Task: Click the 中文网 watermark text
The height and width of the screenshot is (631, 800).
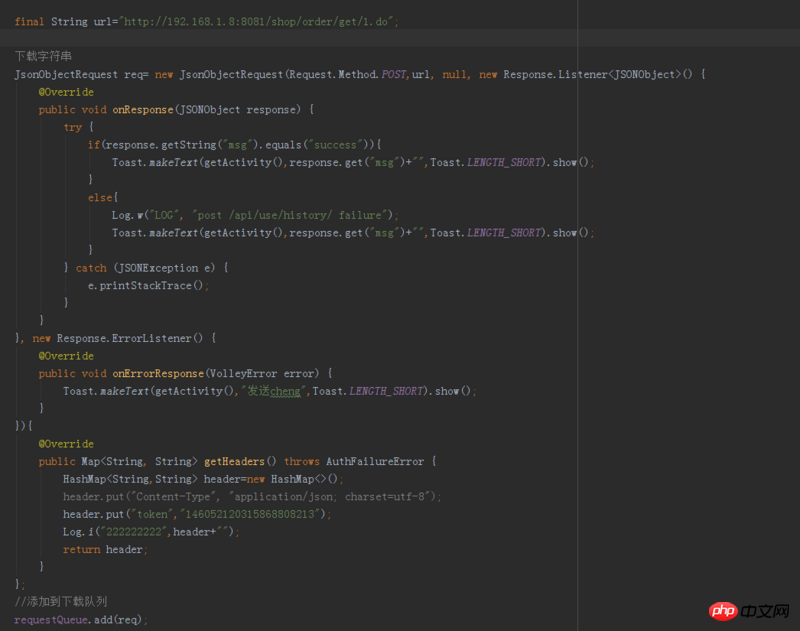Action: [x=763, y=611]
